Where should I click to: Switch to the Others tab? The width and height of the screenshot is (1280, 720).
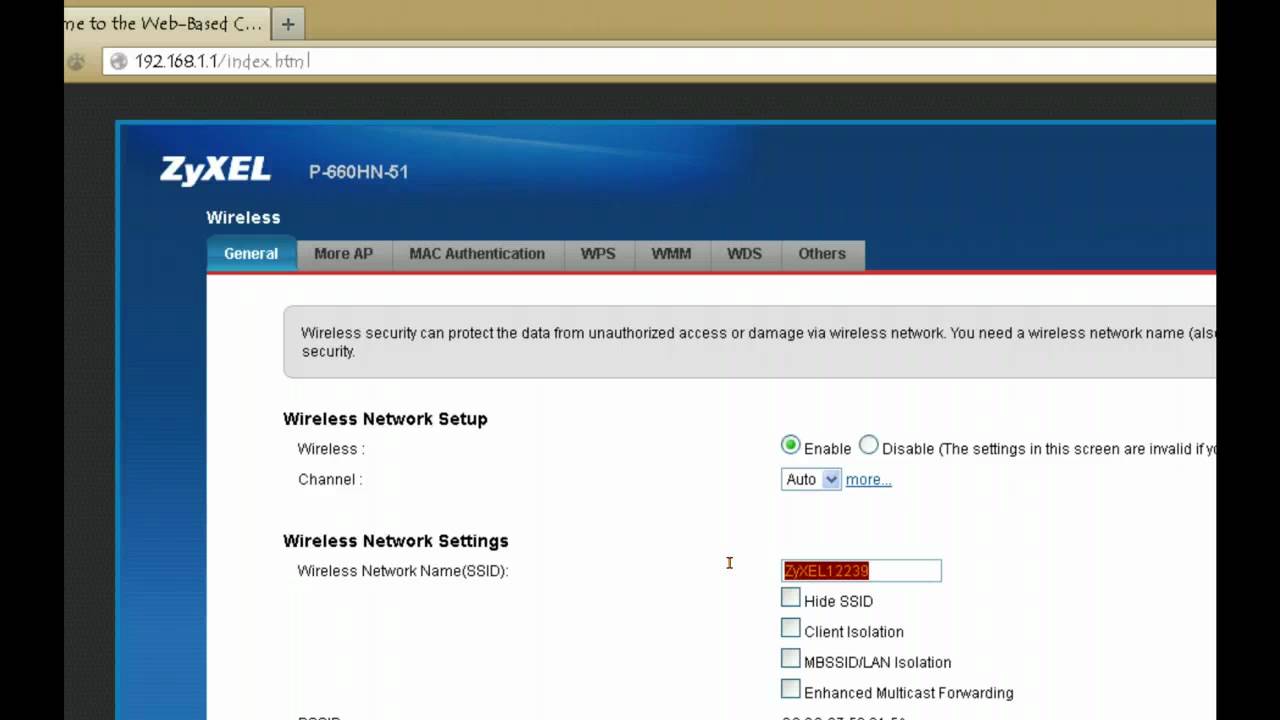click(x=822, y=254)
